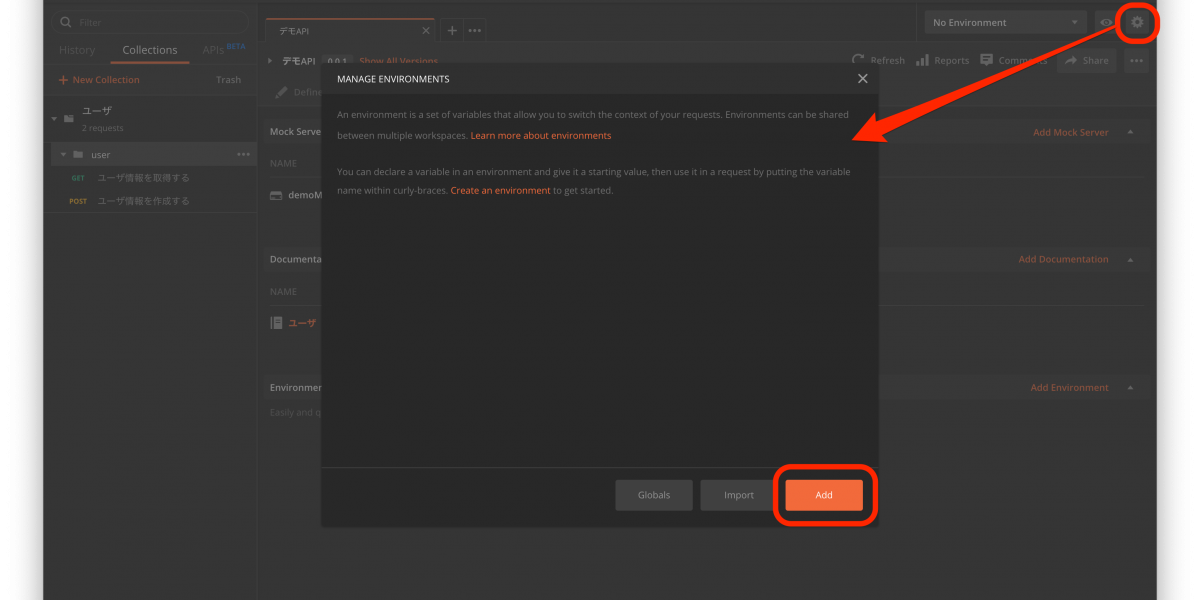The image size is (1200, 600).
Task: Open the tab options ellipsis menu
Action: click(x=474, y=31)
